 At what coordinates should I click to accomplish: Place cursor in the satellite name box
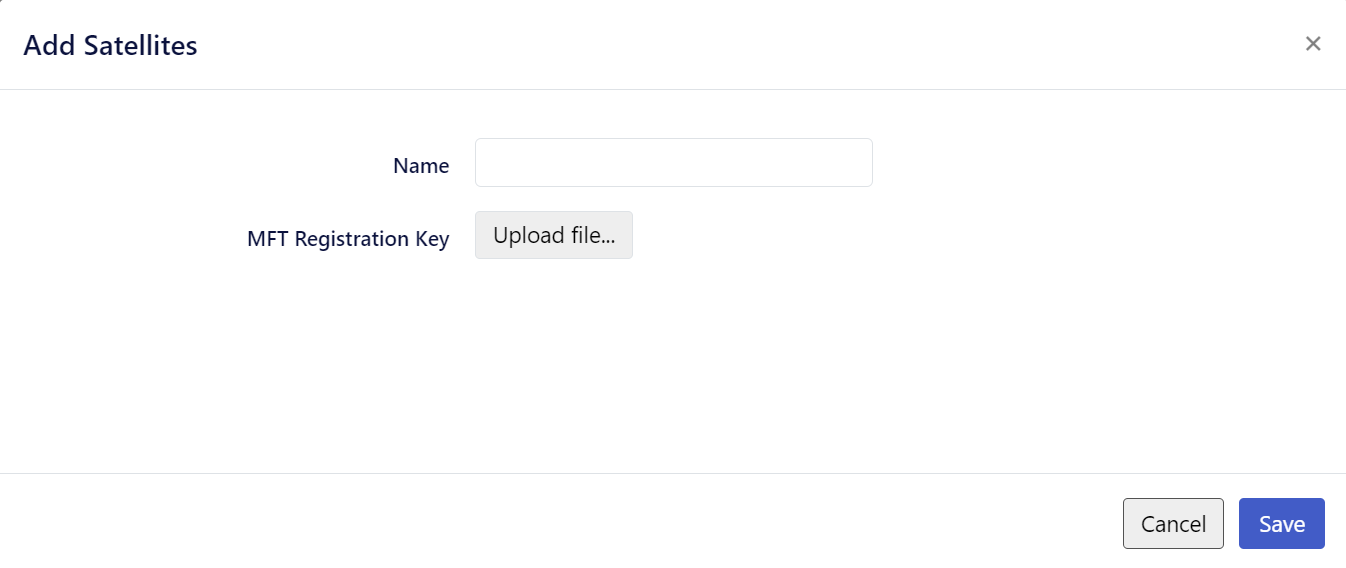[673, 162]
